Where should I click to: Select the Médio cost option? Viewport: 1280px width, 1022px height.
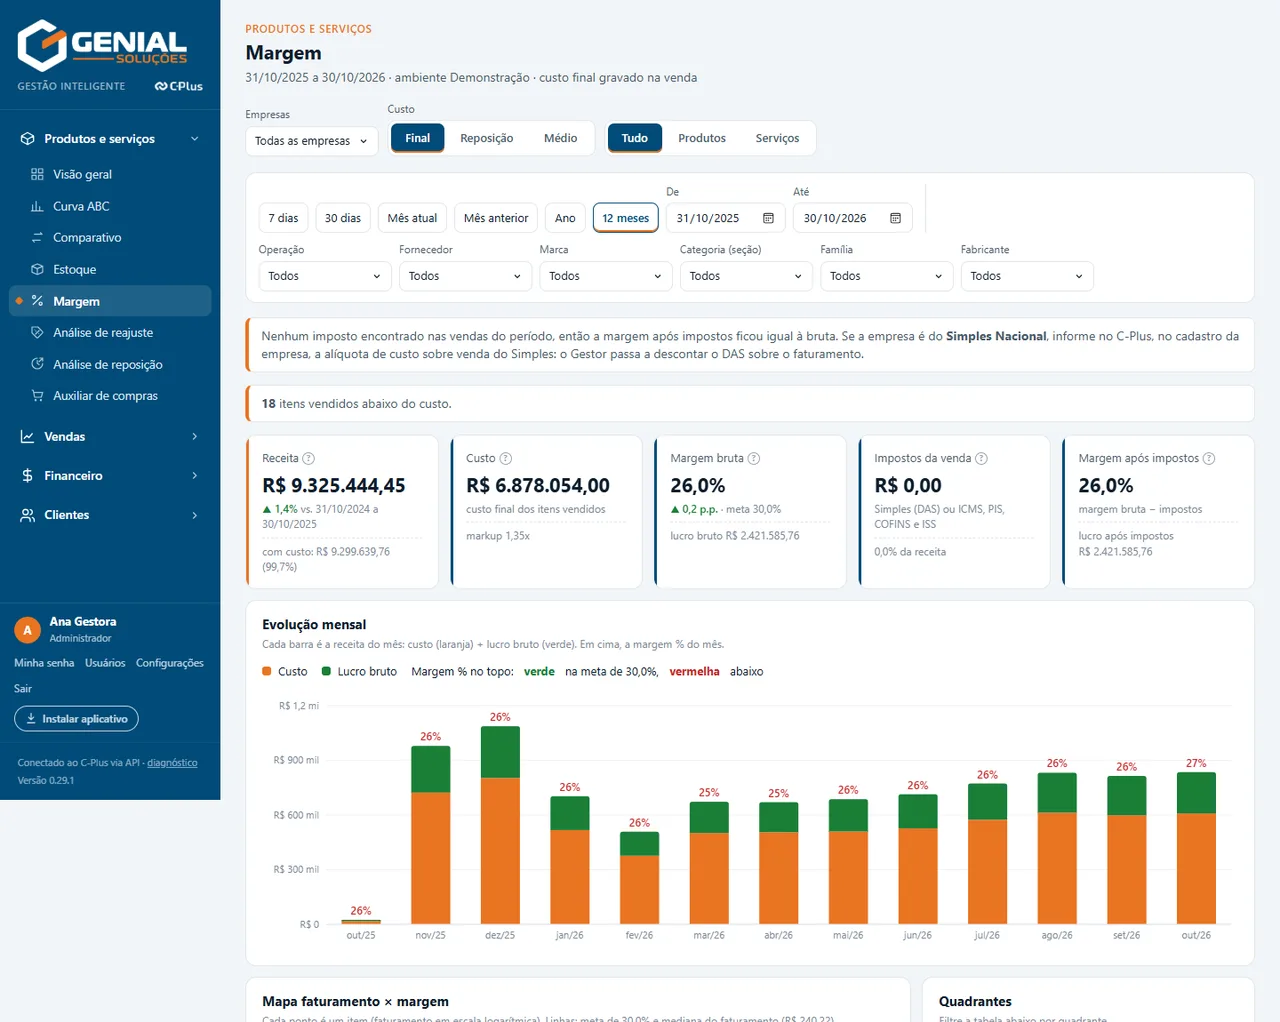click(560, 138)
